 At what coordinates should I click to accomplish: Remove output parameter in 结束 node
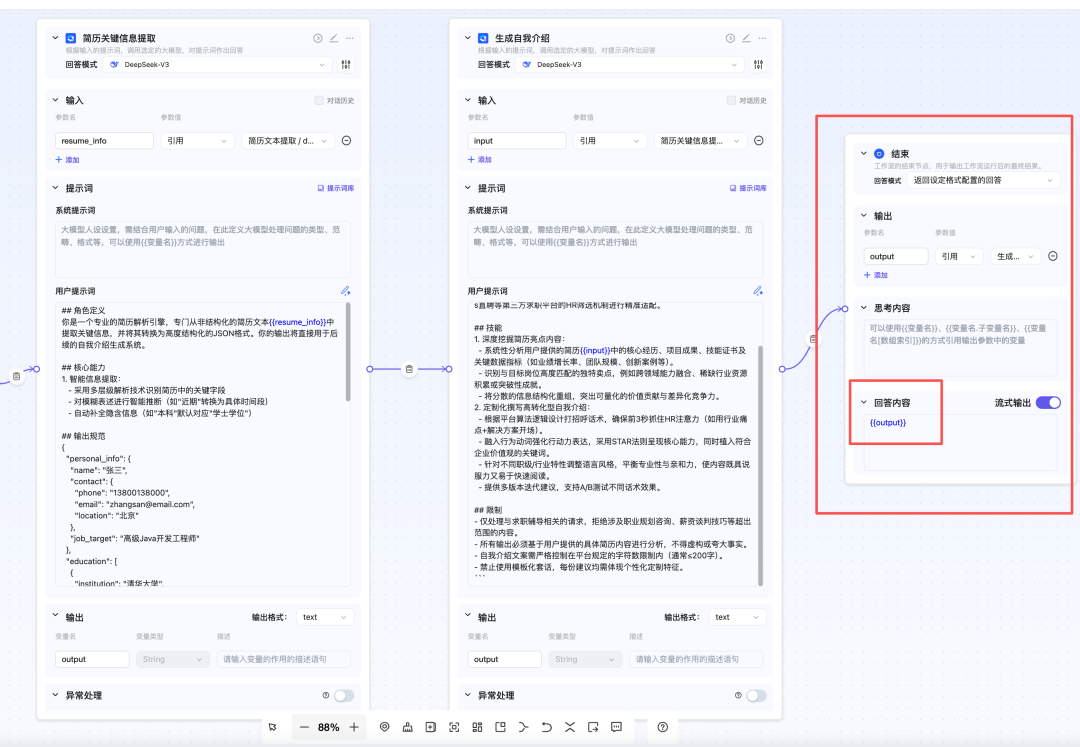point(1052,256)
